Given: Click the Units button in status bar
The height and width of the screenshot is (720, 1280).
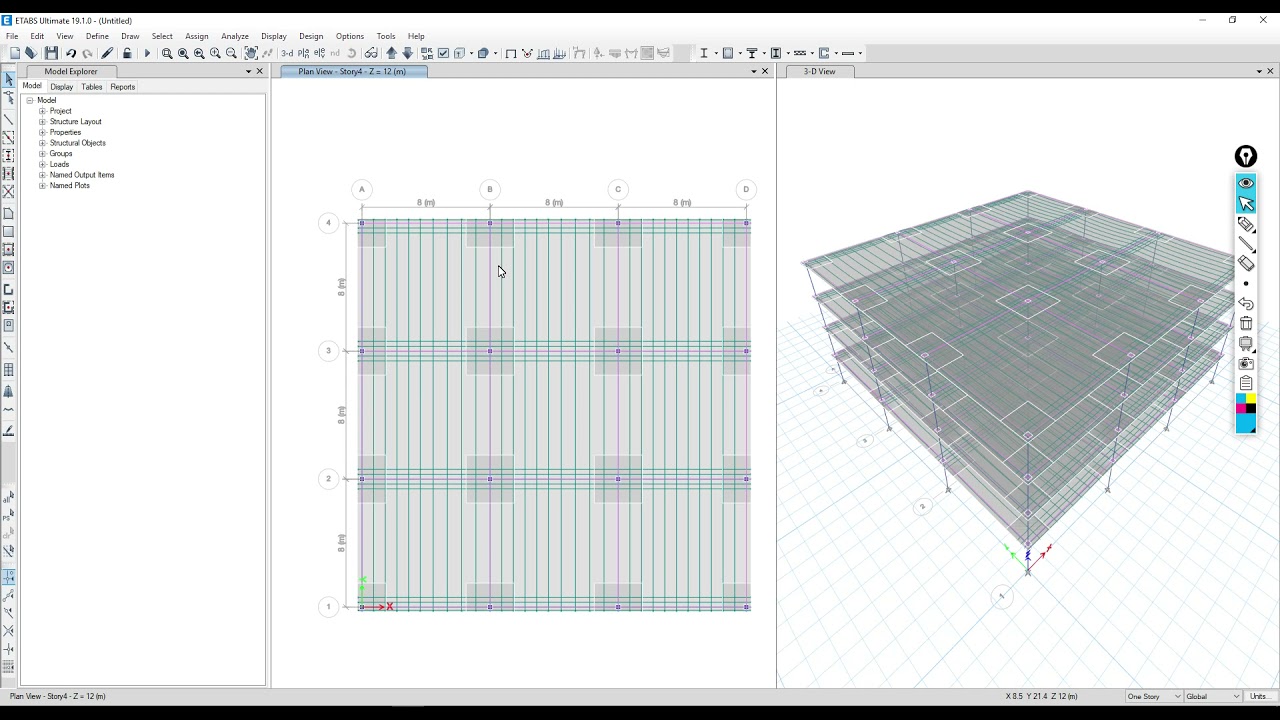Looking at the screenshot, I should [1259, 696].
